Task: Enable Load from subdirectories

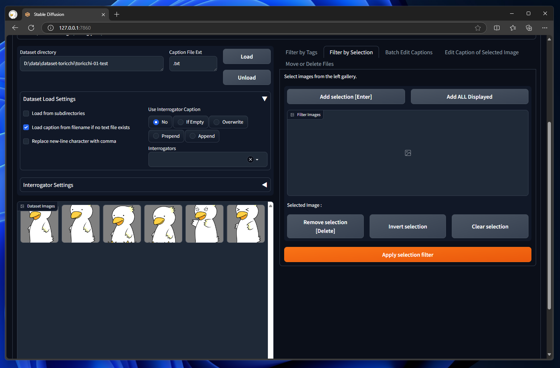Action: pyautogui.click(x=26, y=113)
